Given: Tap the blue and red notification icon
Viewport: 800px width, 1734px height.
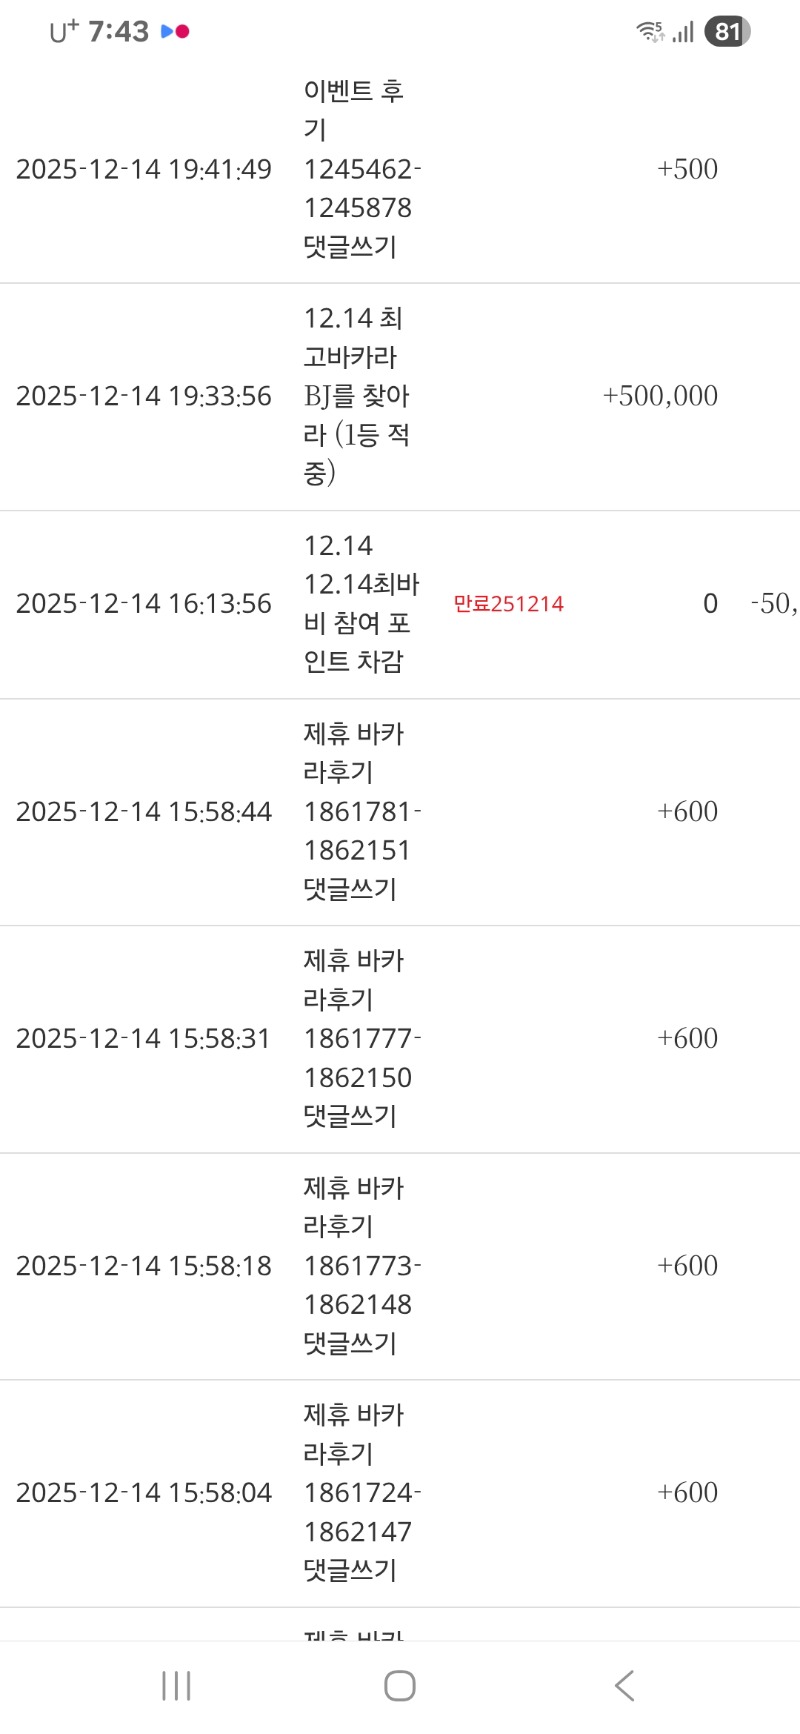Looking at the screenshot, I should pos(175,32).
